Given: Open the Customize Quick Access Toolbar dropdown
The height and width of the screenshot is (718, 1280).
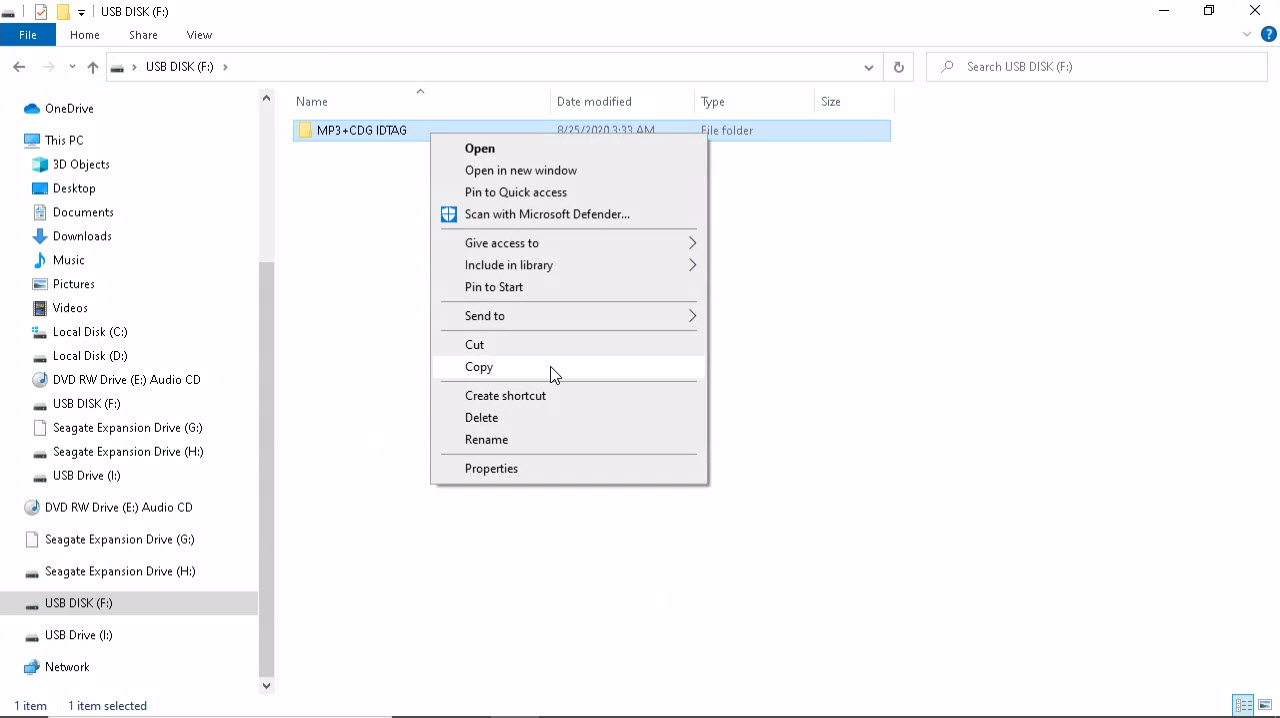Looking at the screenshot, I should coord(81,12).
